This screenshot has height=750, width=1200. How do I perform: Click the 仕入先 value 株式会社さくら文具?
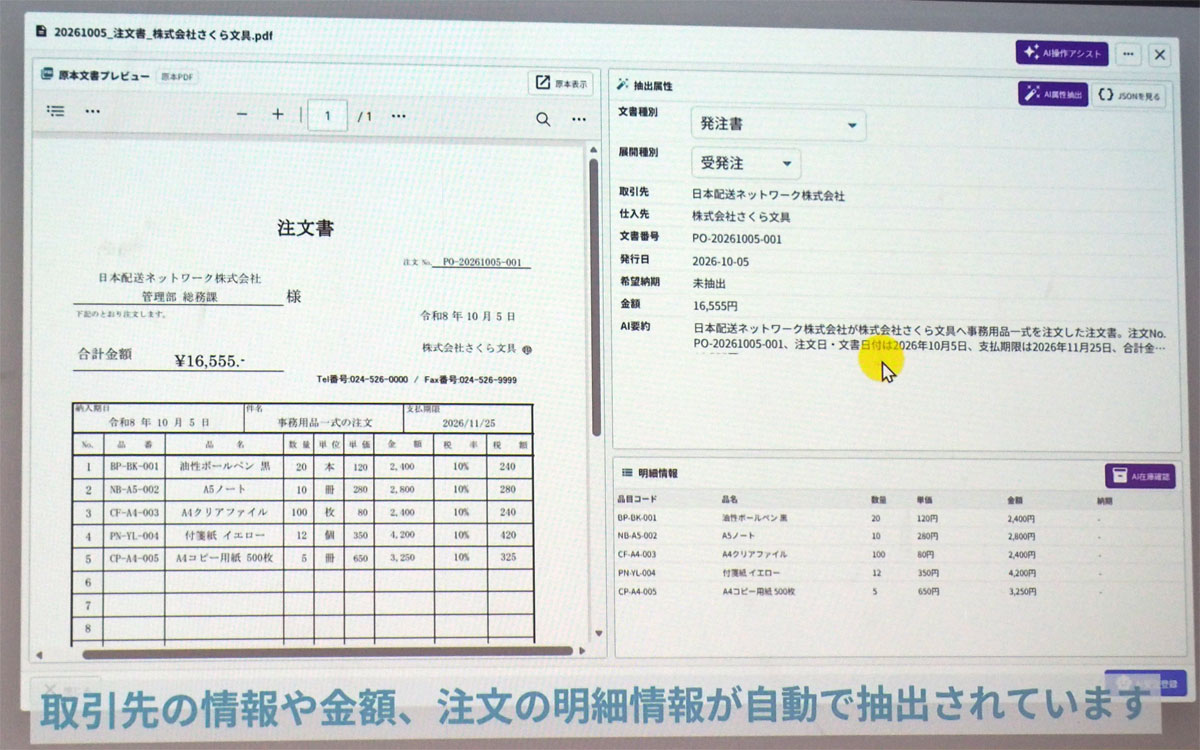(x=741, y=217)
